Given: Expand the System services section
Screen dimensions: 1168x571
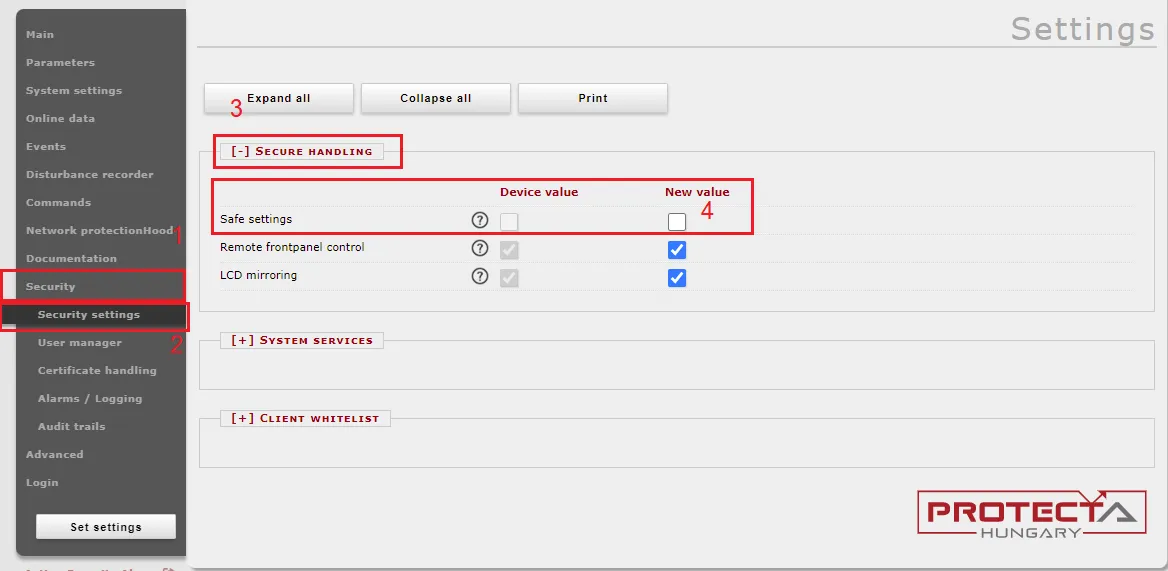Looking at the screenshot, I should coord(302,340).
